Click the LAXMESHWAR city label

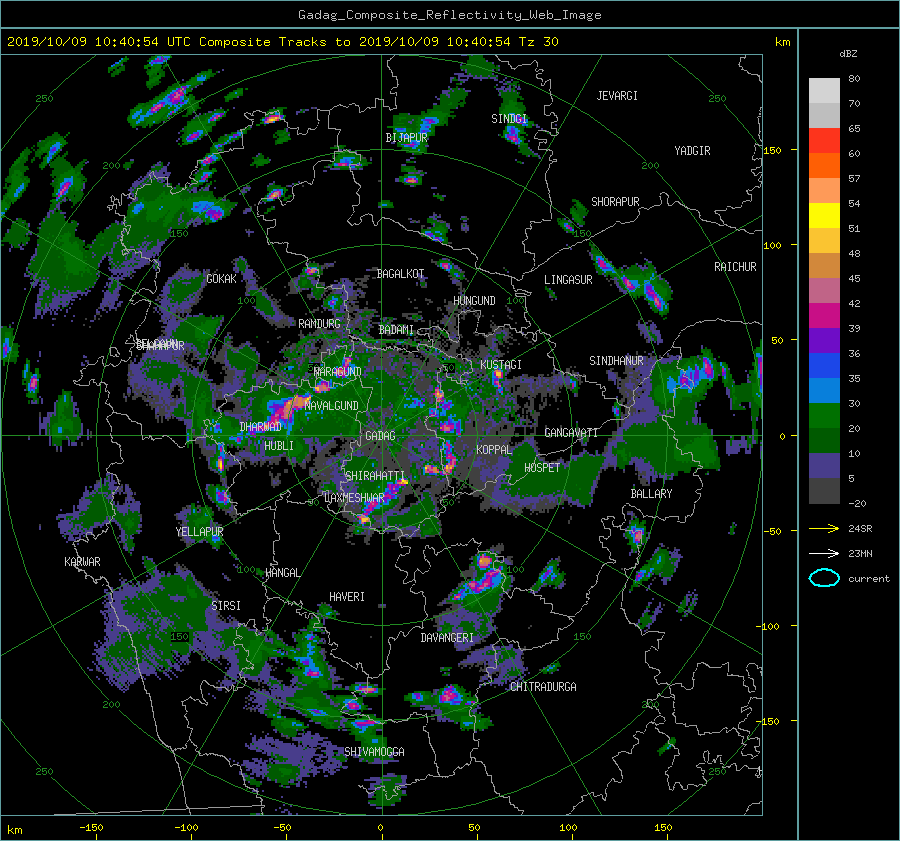coord(354,498)
